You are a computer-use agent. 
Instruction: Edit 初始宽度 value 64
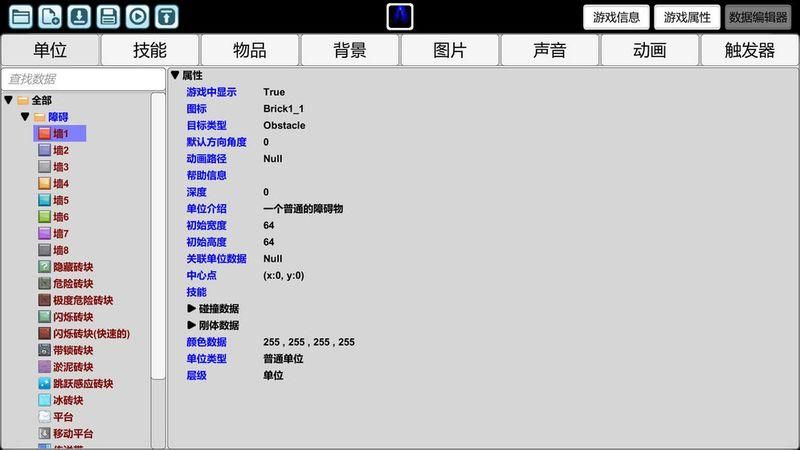269,225
